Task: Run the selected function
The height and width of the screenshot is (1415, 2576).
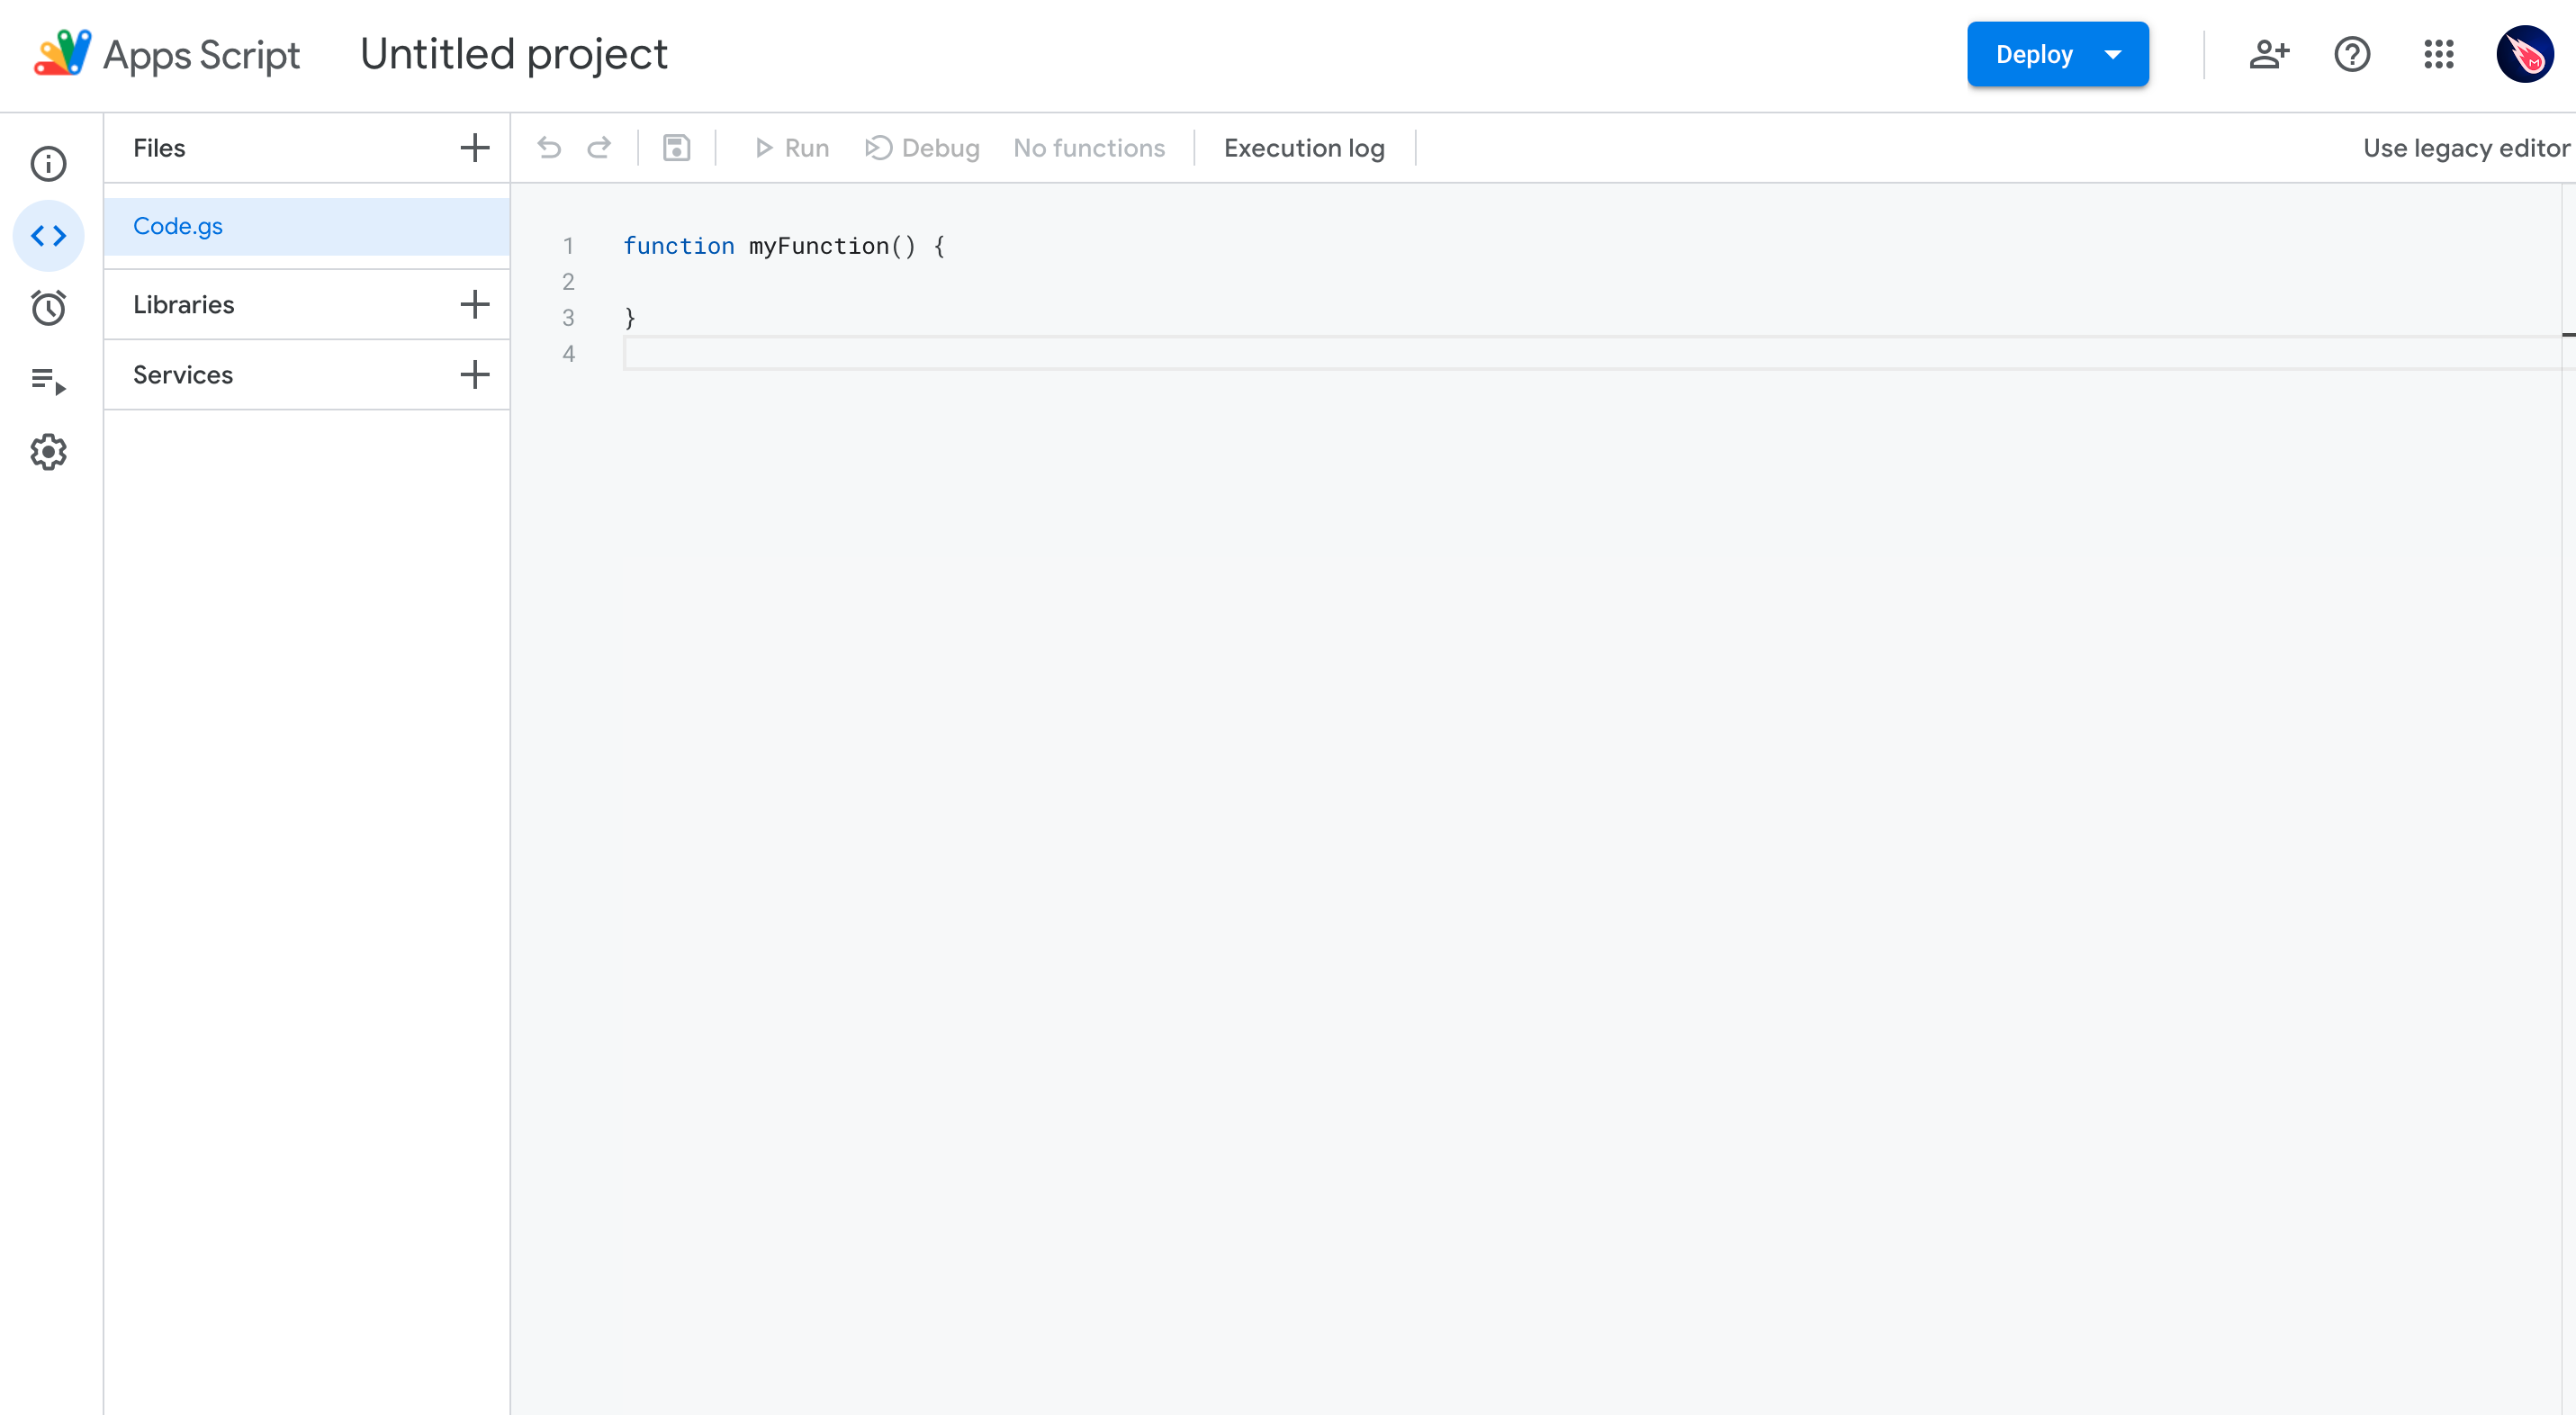Action: [792, 148]
